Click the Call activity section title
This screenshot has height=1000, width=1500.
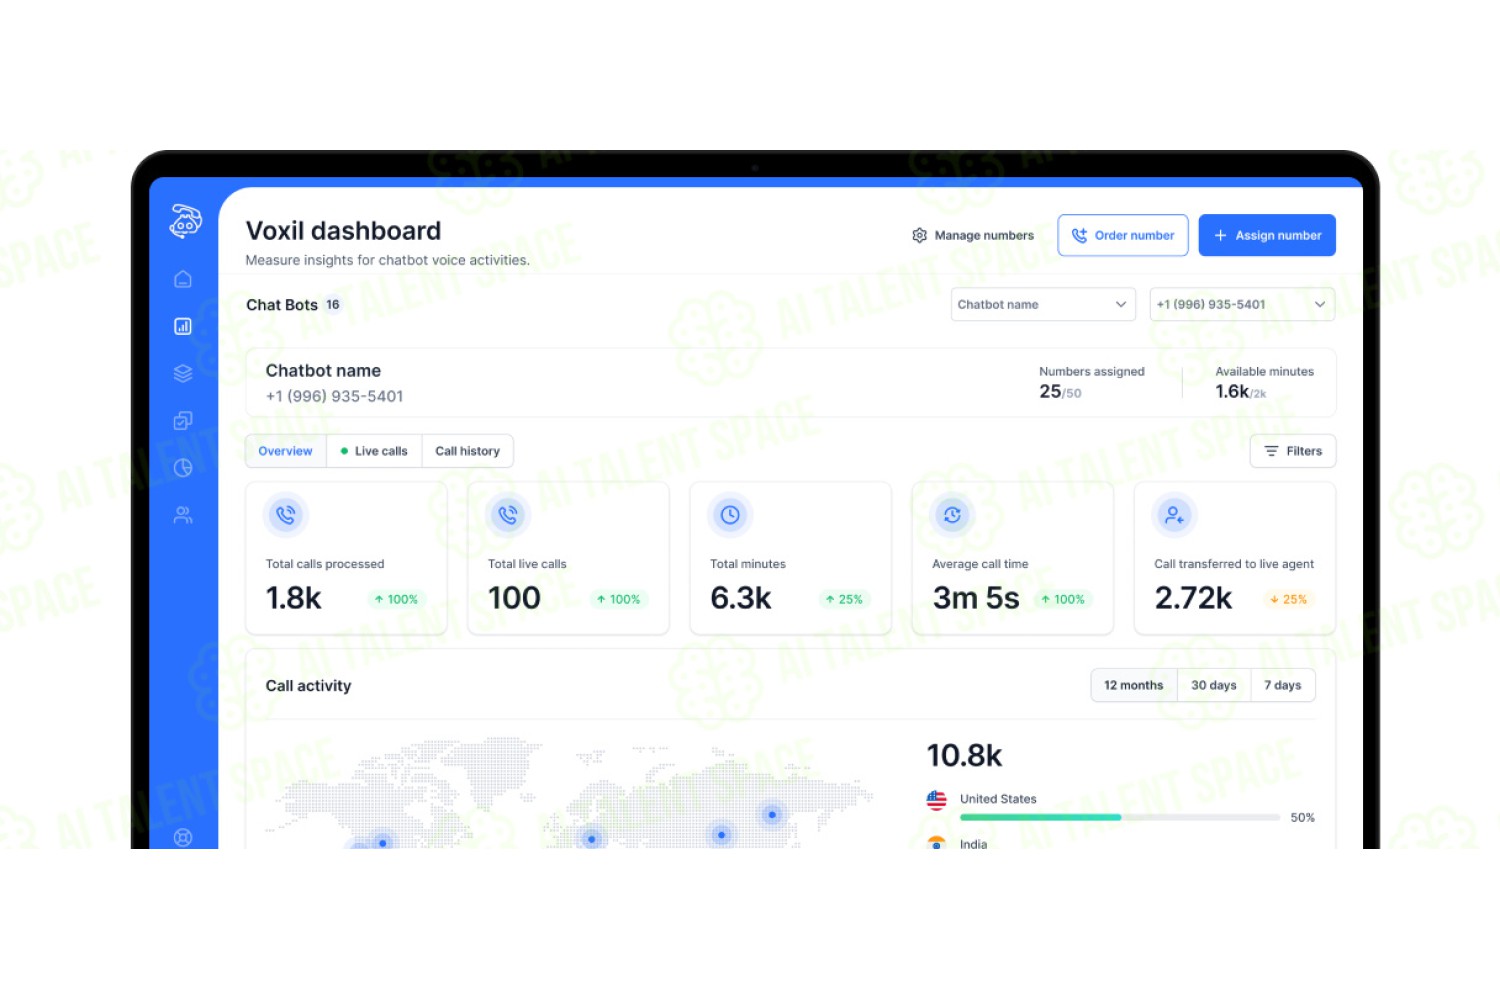click(308, 686)
